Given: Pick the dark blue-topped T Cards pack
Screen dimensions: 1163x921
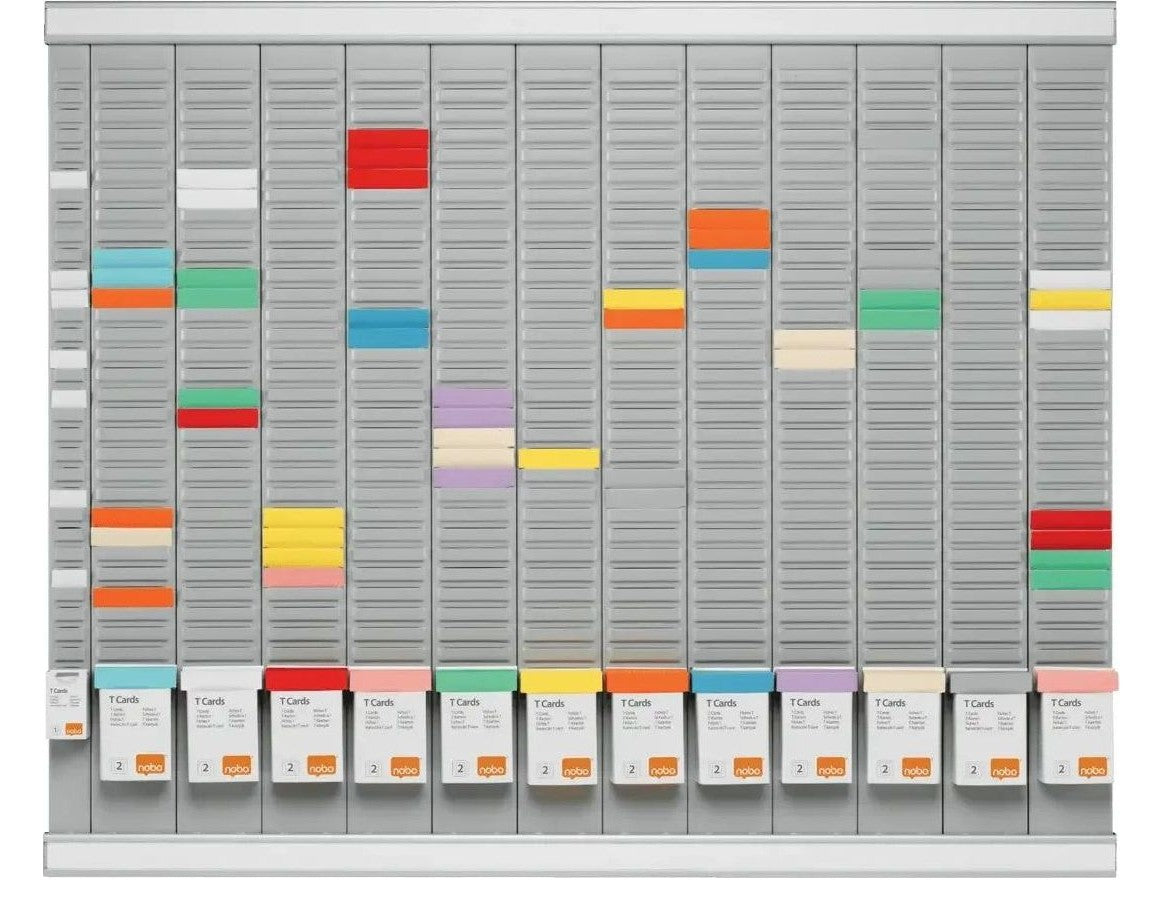Looking at the screenshot, I should (731, 727).
